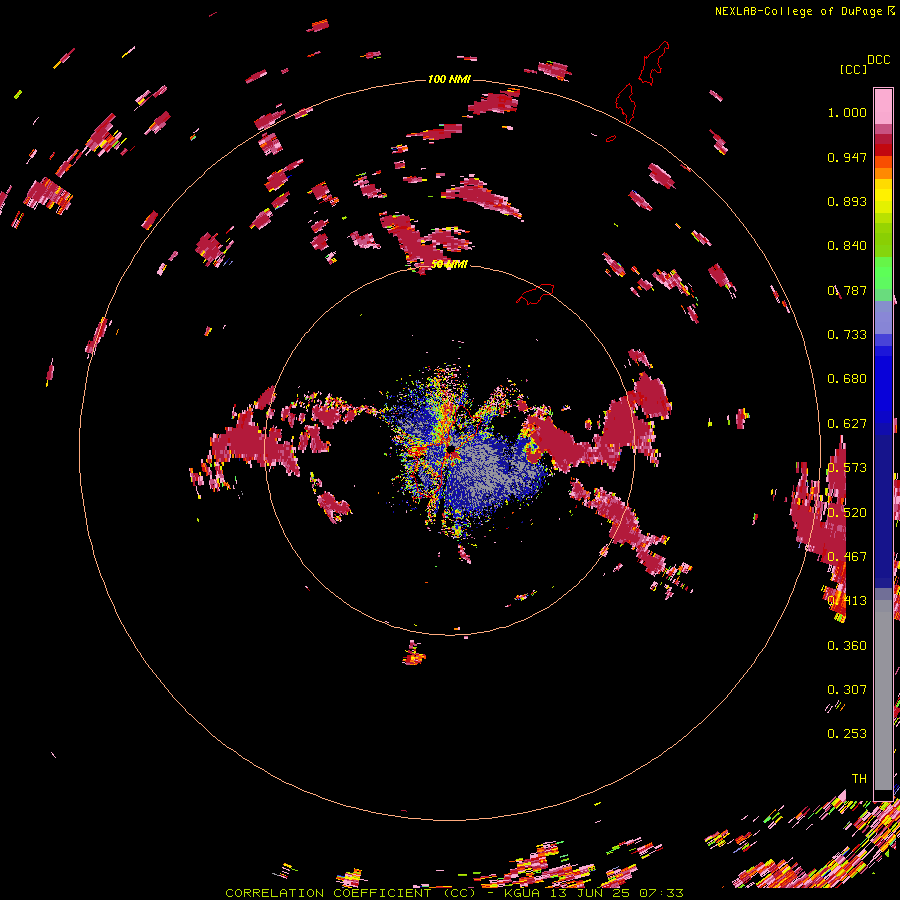
Task: Click the 0.893 legend value
Action: pyautogui.click(x=847, y=201)
